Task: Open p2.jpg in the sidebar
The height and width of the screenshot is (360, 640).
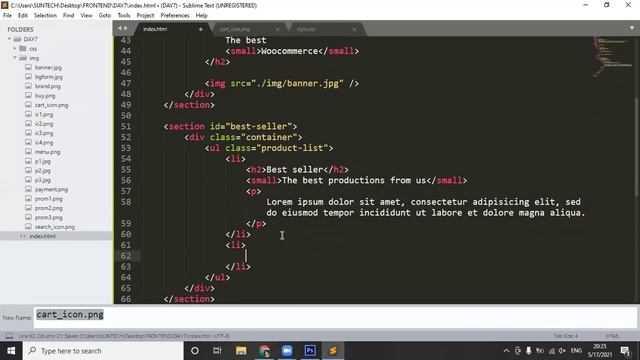Action: [43, 171]
